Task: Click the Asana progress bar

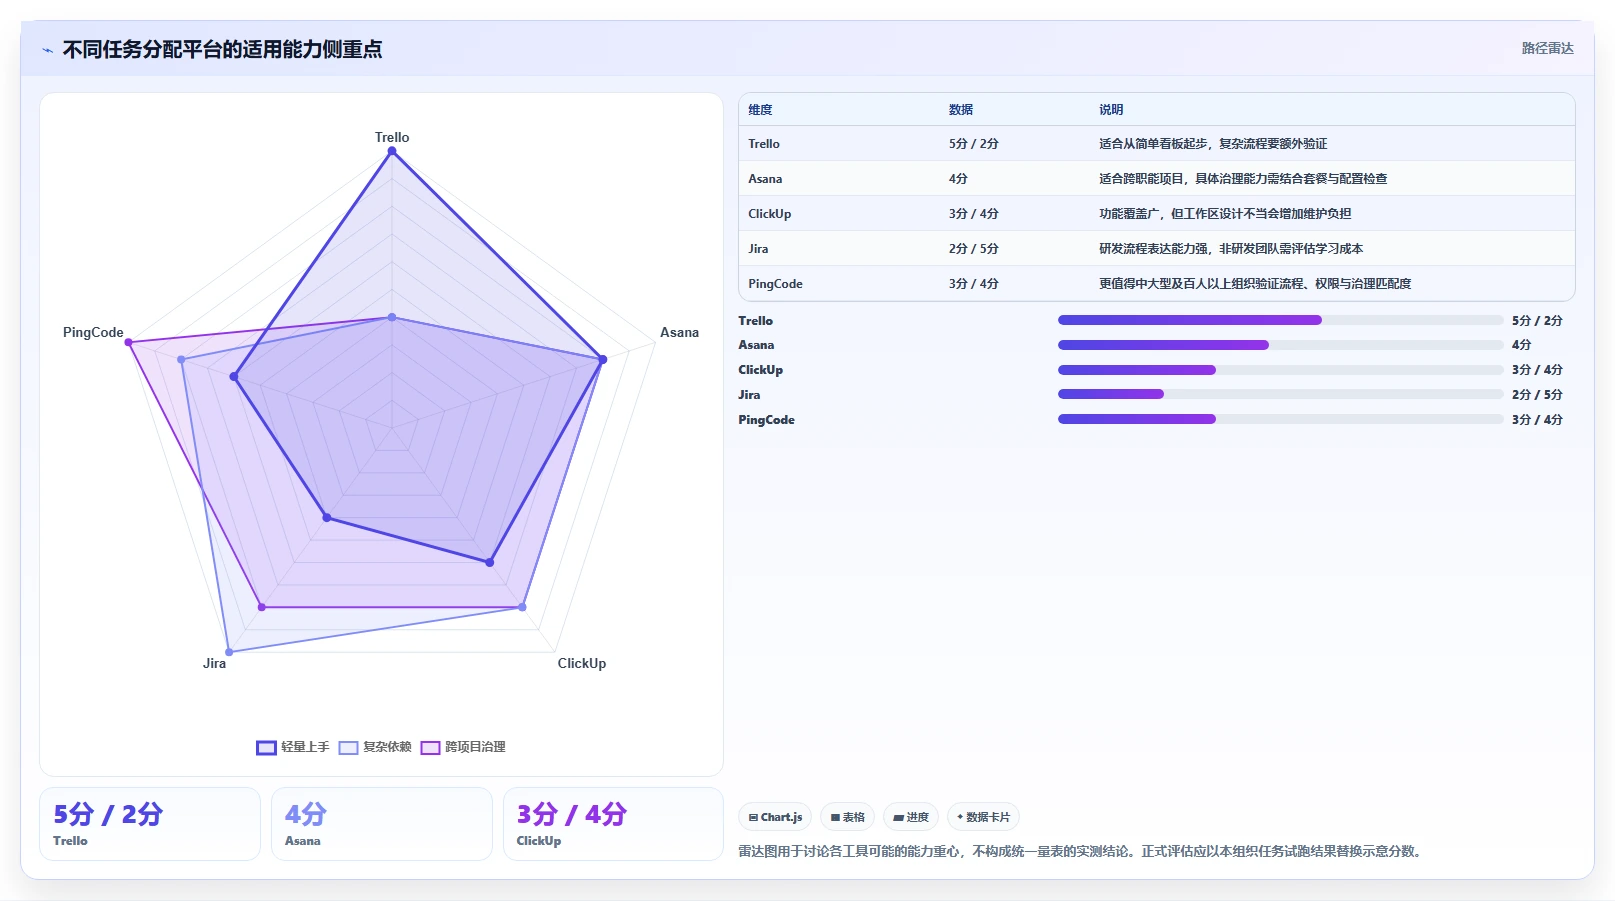Action: point(1280,345)
